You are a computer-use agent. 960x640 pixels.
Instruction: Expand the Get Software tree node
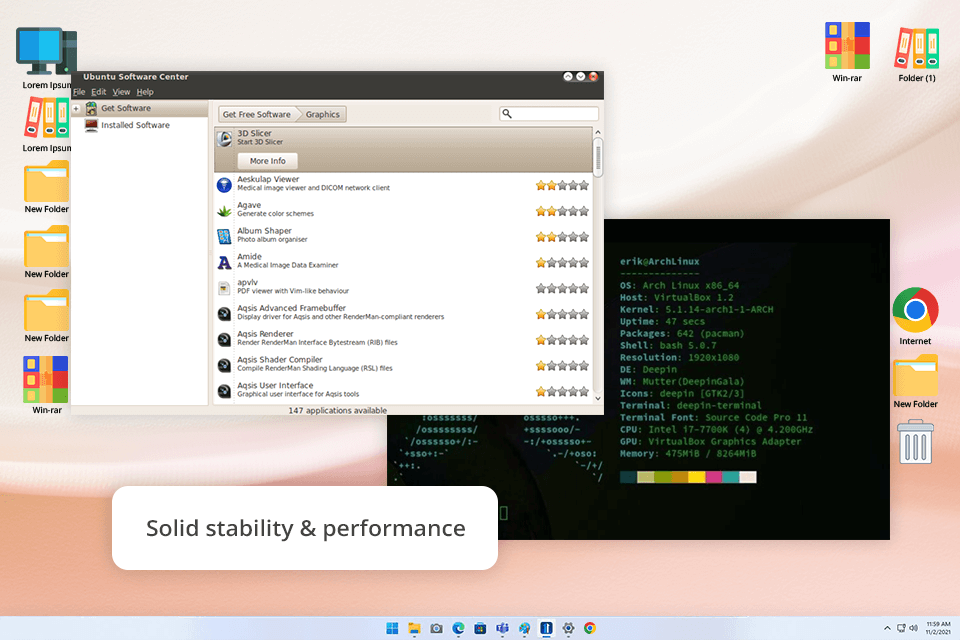[x=76, y=108]
